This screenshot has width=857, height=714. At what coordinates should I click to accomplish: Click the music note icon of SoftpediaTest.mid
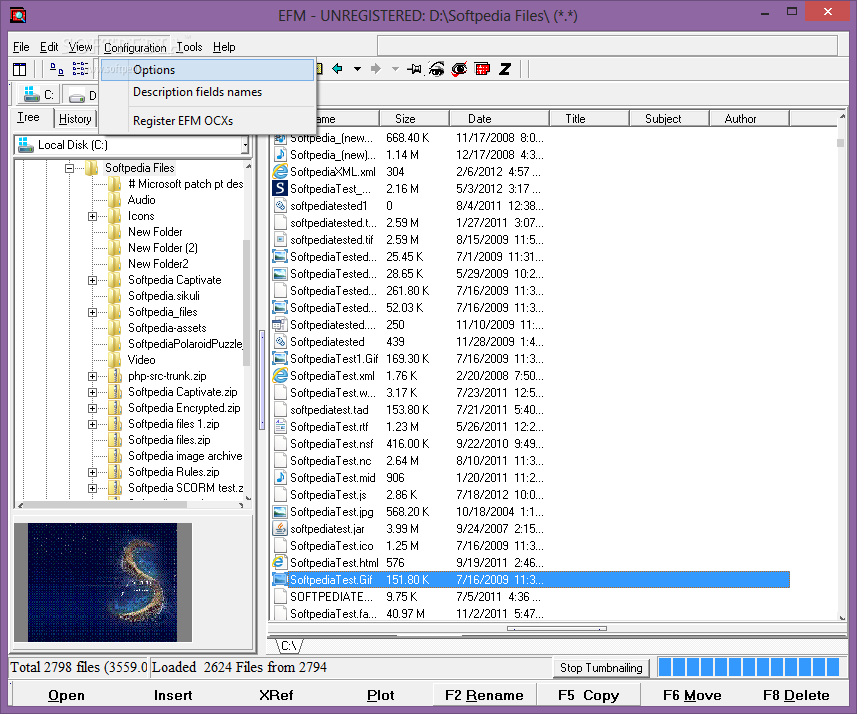pyautogui.click(x=280, y=477)
